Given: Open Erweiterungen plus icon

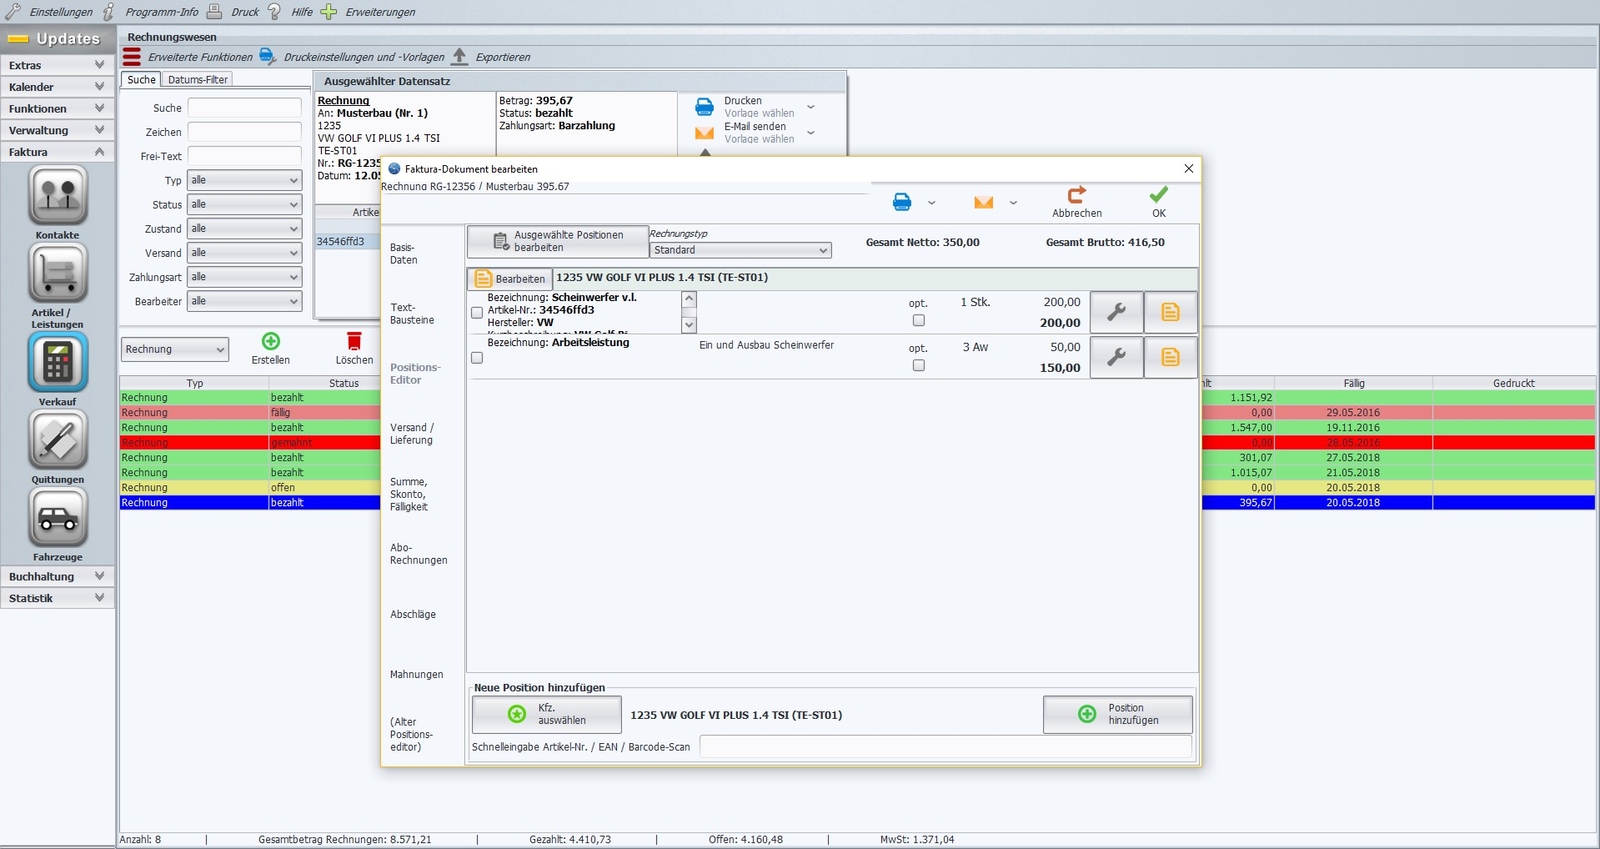Looking at the screenshot, I should click(x=328, y=12).
